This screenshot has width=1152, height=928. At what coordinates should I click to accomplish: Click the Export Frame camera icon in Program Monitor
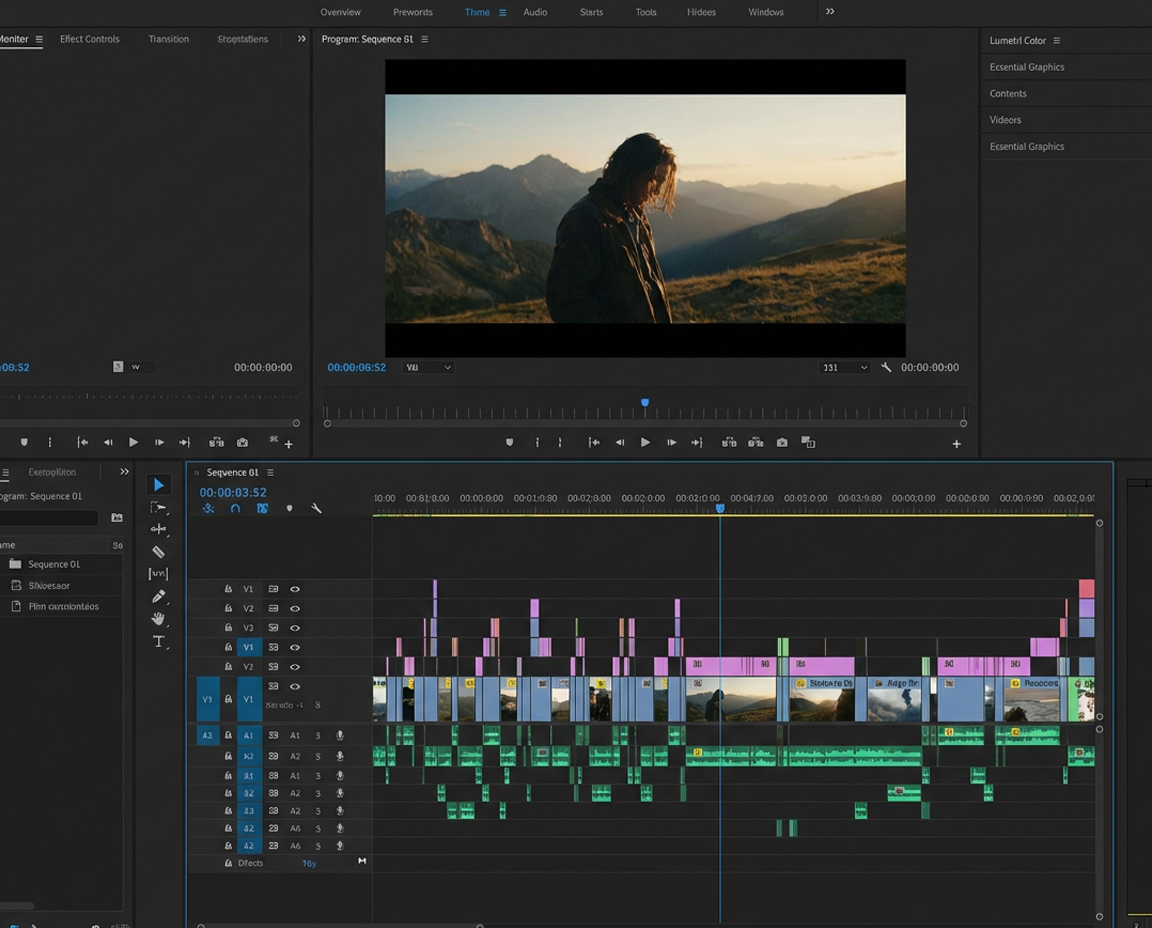click(781, 441)
